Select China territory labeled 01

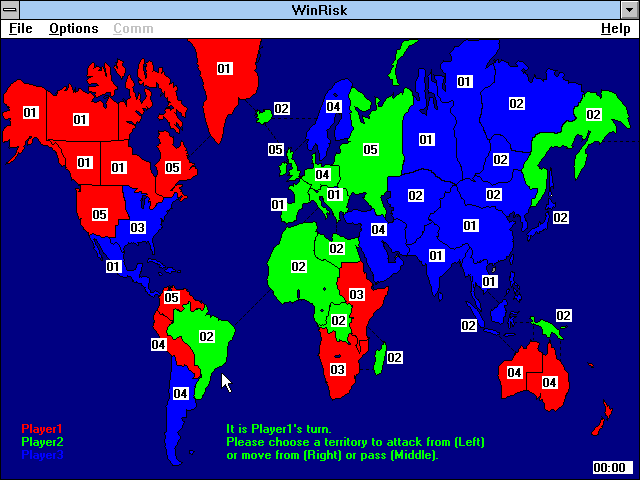(470, 225)
